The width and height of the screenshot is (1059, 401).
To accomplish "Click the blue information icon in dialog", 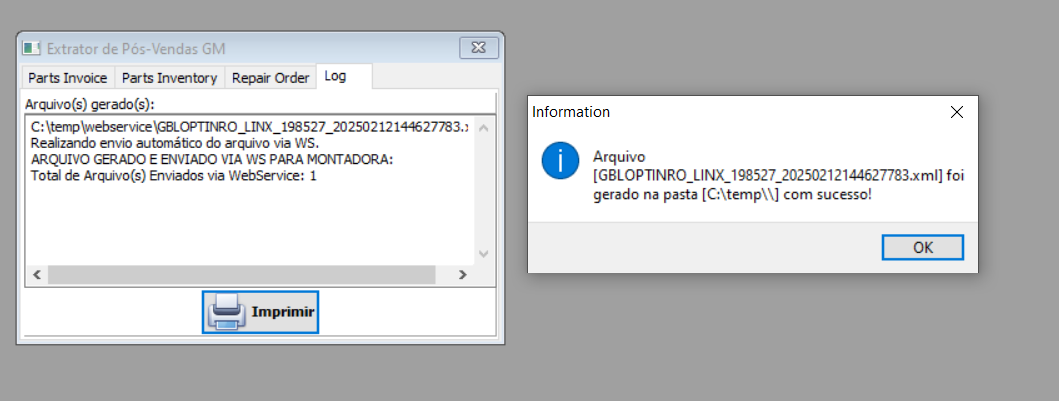I will point(560,161).
